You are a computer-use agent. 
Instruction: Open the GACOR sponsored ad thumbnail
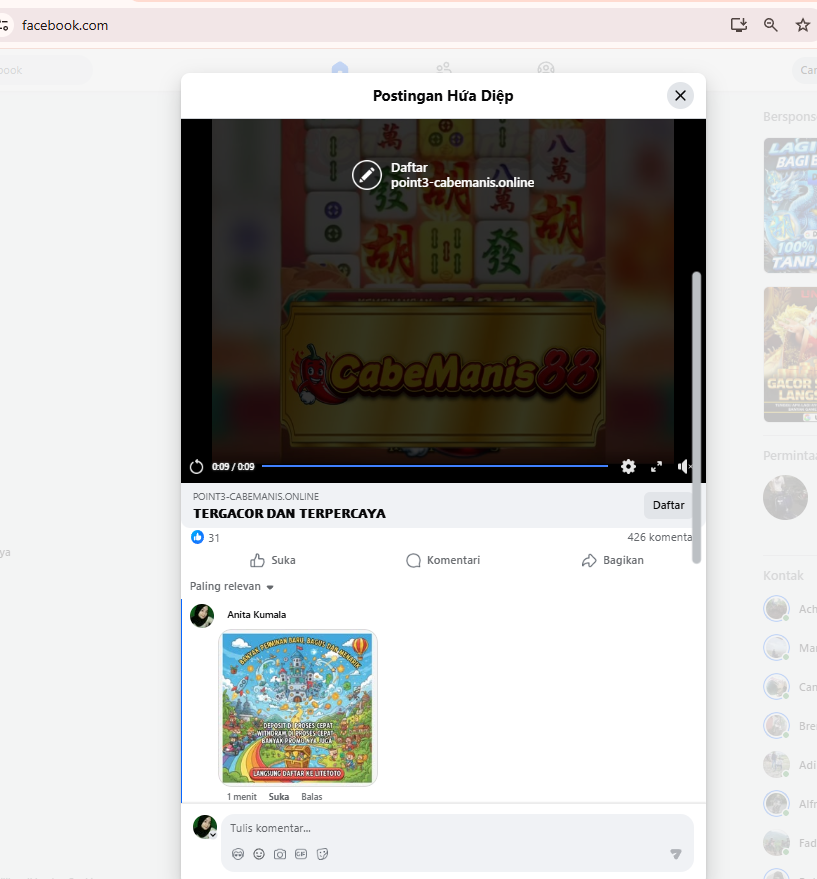click(x=790, y=354)
